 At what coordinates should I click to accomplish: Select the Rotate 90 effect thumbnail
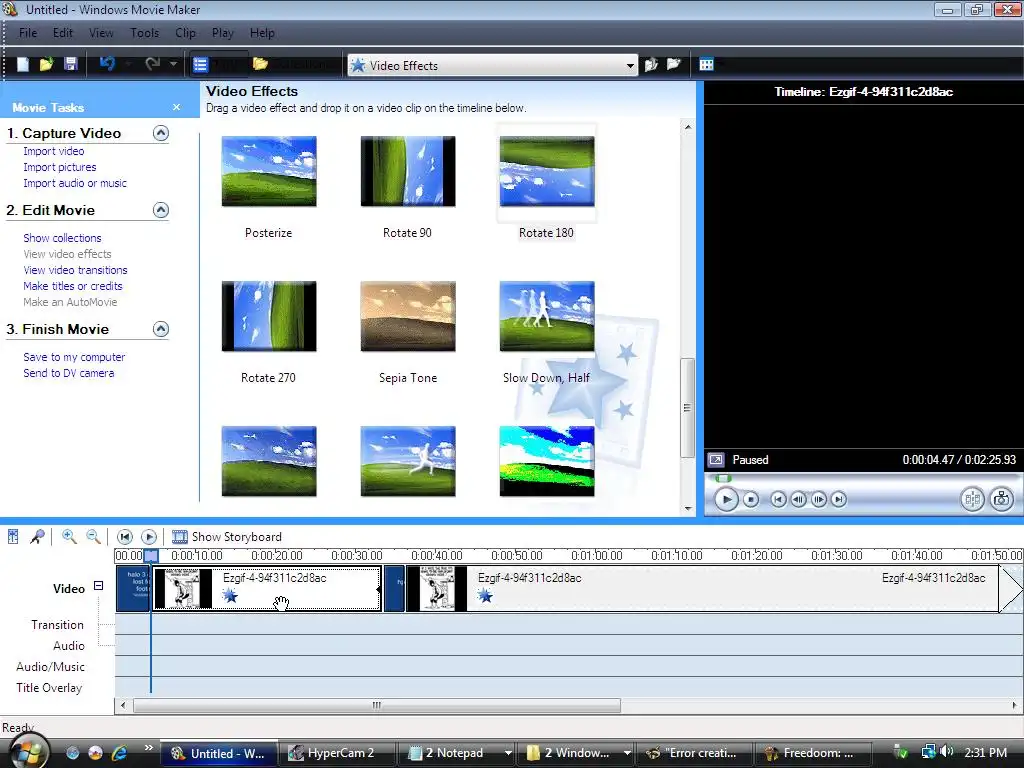click(408, 171)
